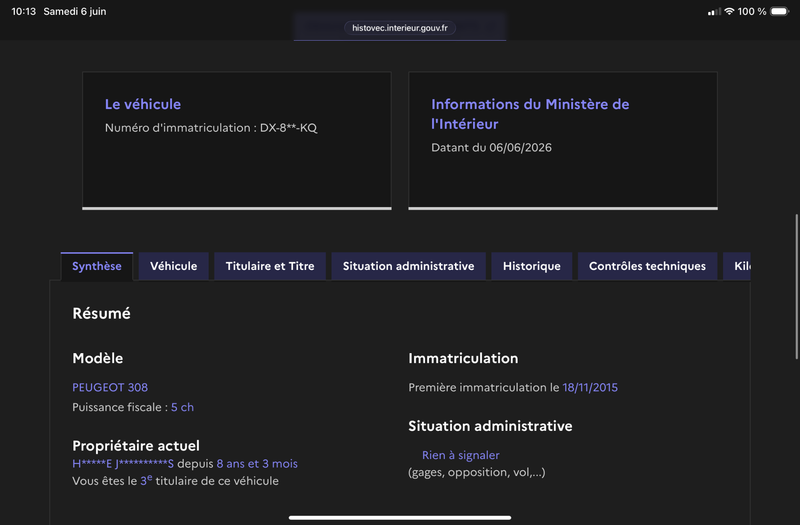800x525 pixels.
Task: Click the Le véhicule card heading
Action: 143,104
